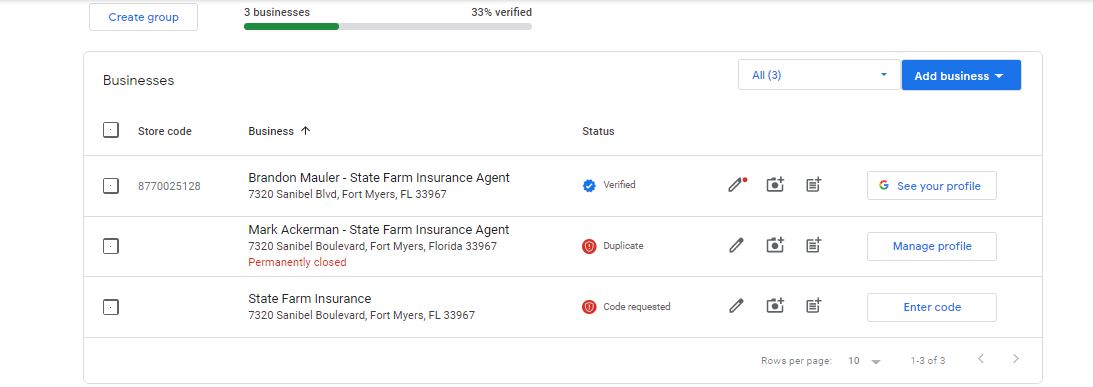Viewport: 1093px width, 387px height.
Task: Check the Brandon Mauler row checkbox
Action: [x=111, y=185]
